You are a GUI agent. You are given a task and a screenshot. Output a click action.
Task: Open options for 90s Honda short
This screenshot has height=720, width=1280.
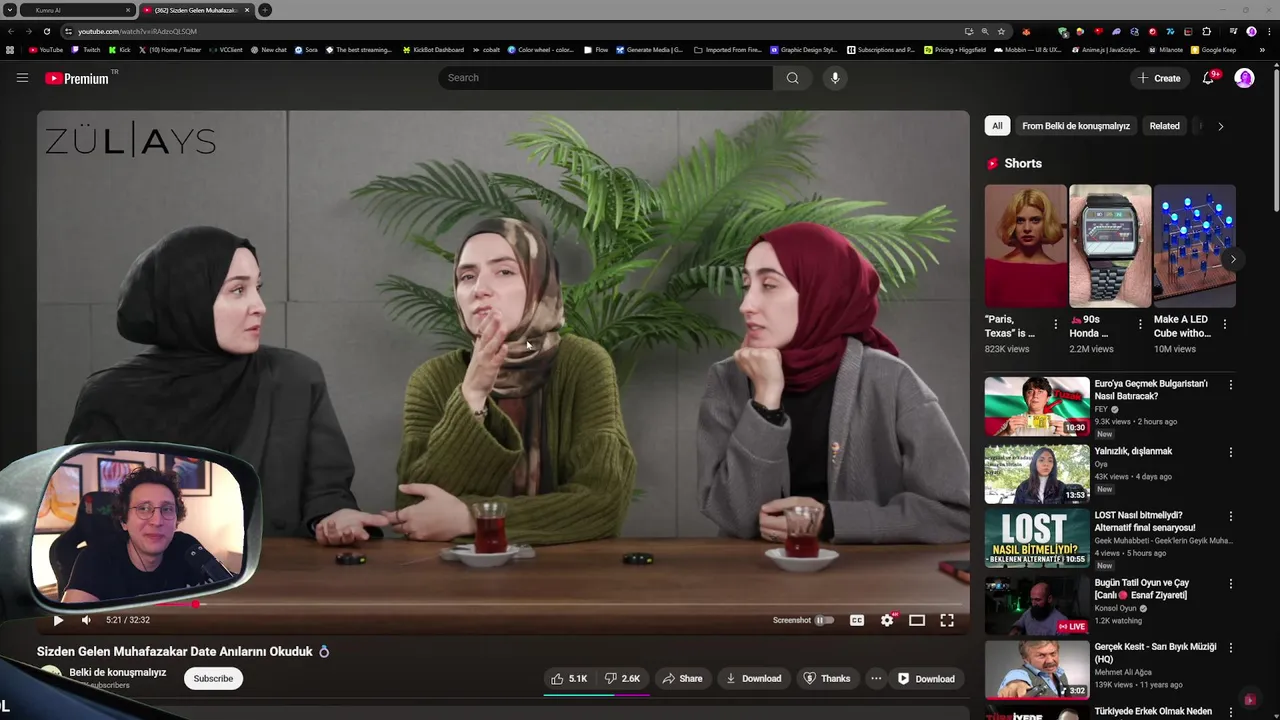pyautogui.click(x=1140, y=324)
